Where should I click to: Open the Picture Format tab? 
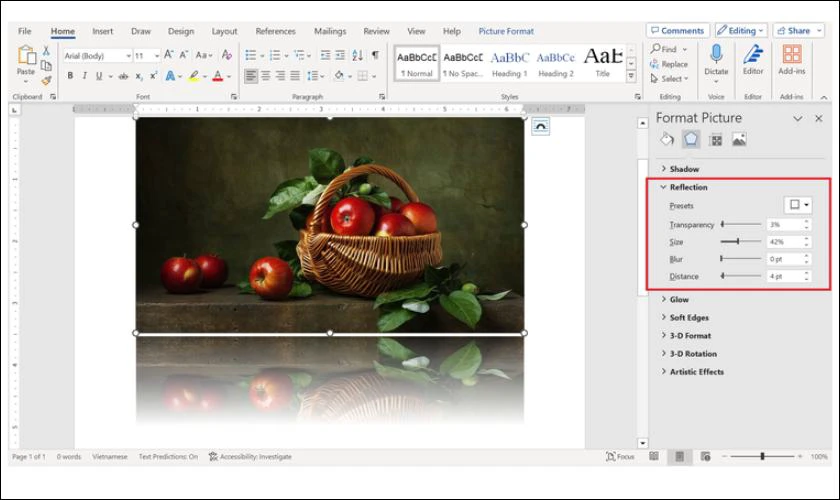point(506,31)
